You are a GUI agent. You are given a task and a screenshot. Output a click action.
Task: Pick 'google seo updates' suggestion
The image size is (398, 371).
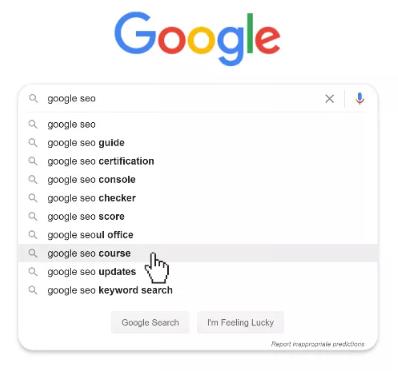[x=198, y=272]
